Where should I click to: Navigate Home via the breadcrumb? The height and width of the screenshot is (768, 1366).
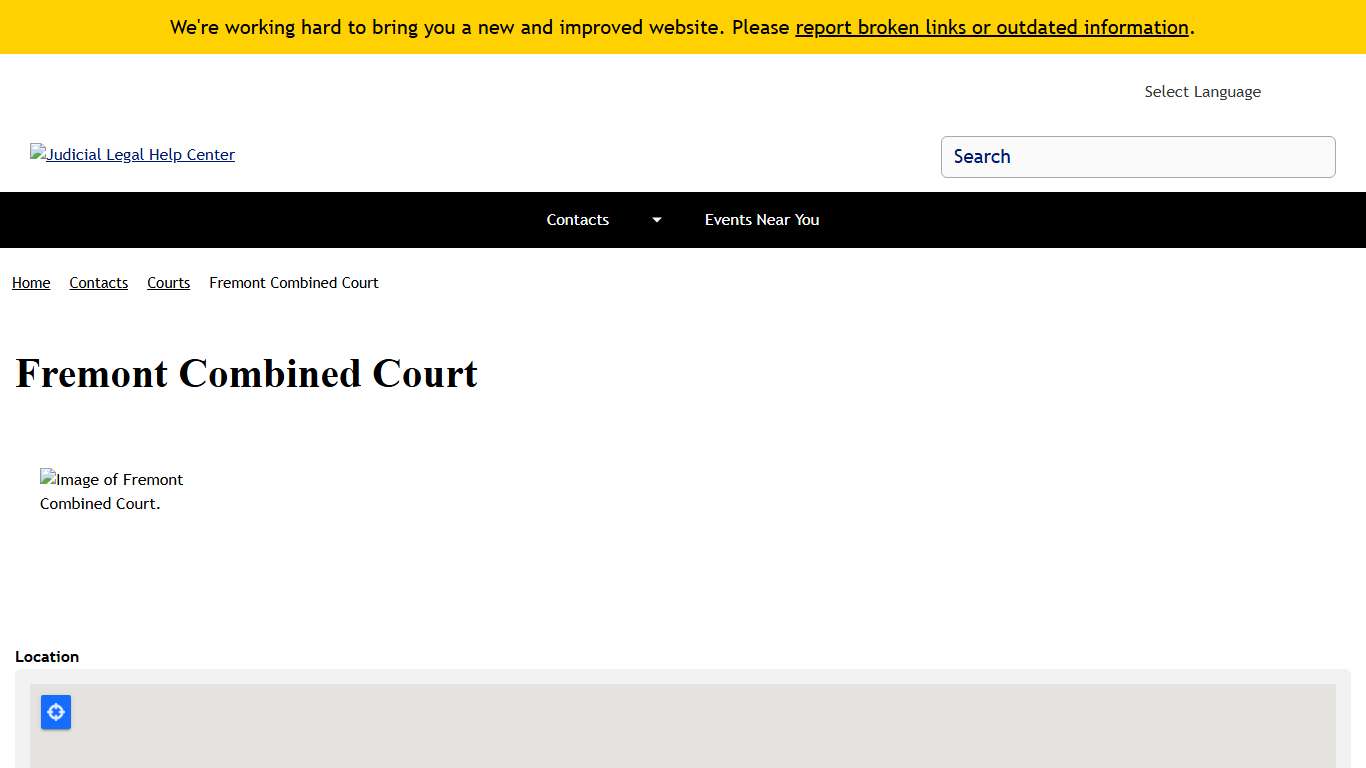click(30, 283)
